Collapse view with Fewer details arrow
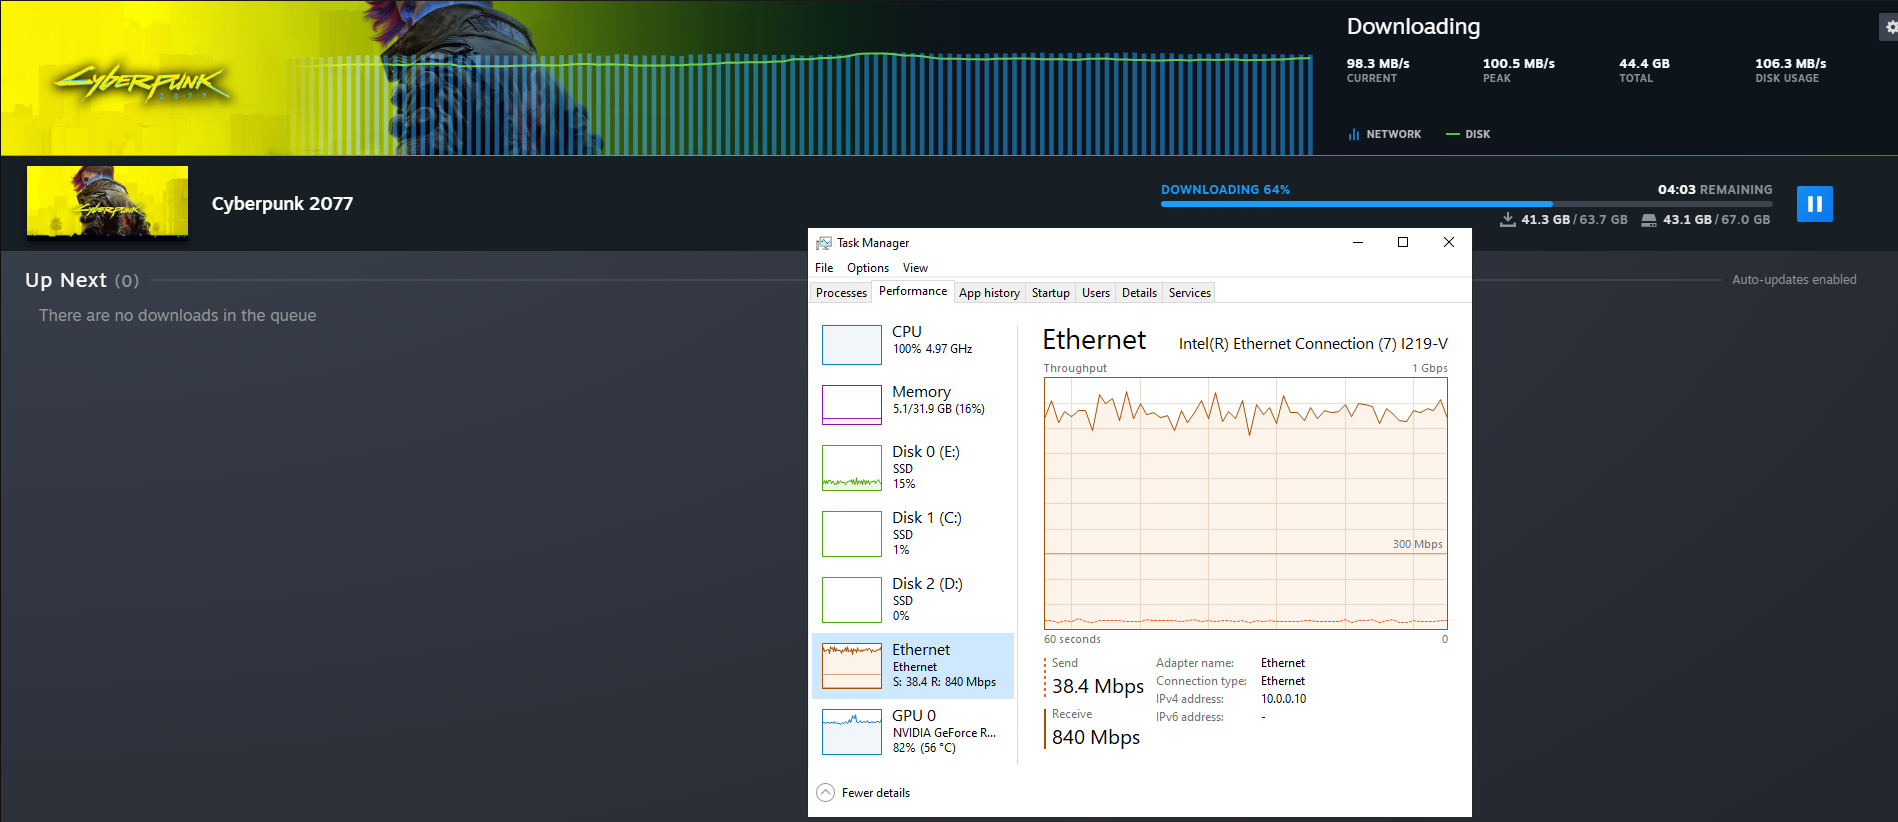 pos(825,793)
